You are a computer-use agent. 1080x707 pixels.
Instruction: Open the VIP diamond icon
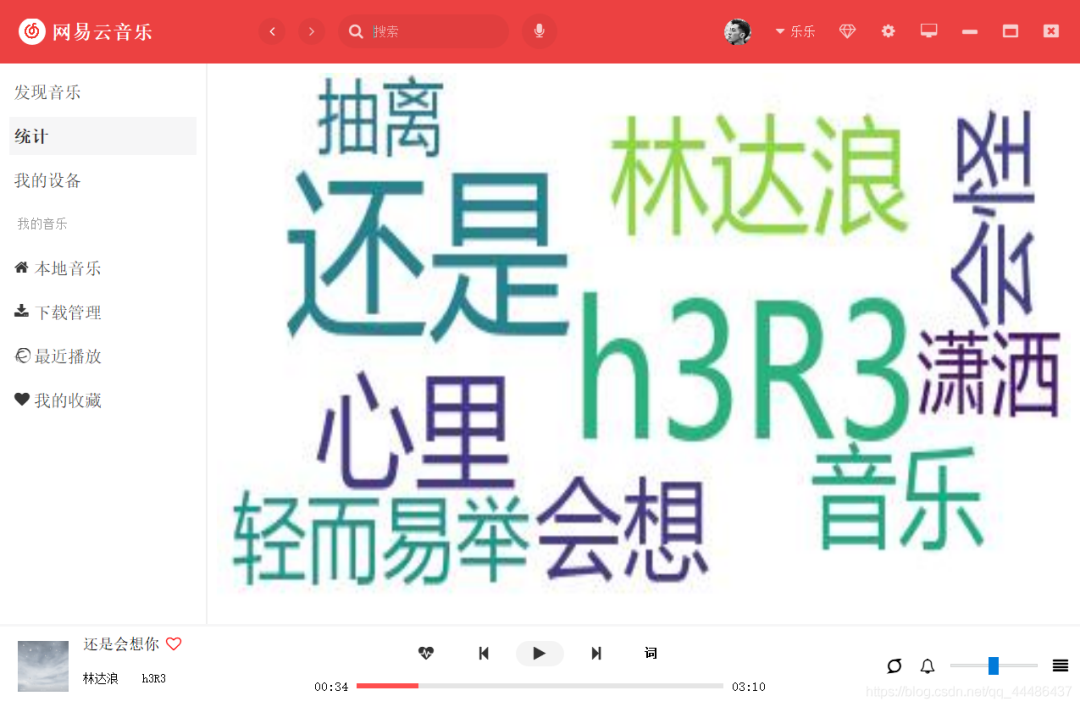[x=847, y=31]
